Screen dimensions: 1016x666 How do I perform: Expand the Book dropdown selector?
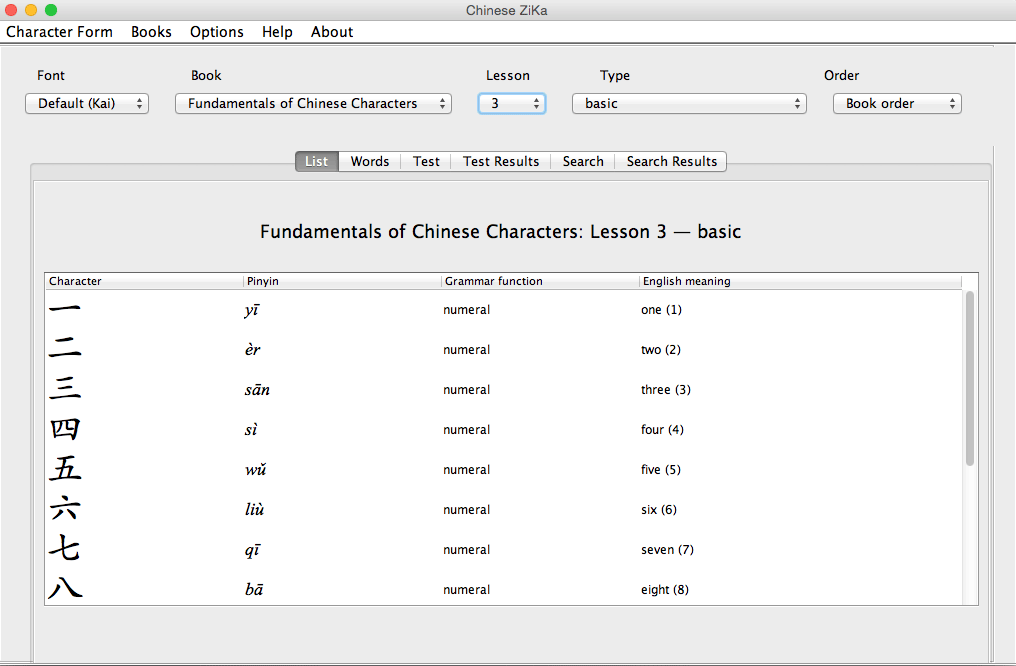pyautogui.click(x=313, y=103)
